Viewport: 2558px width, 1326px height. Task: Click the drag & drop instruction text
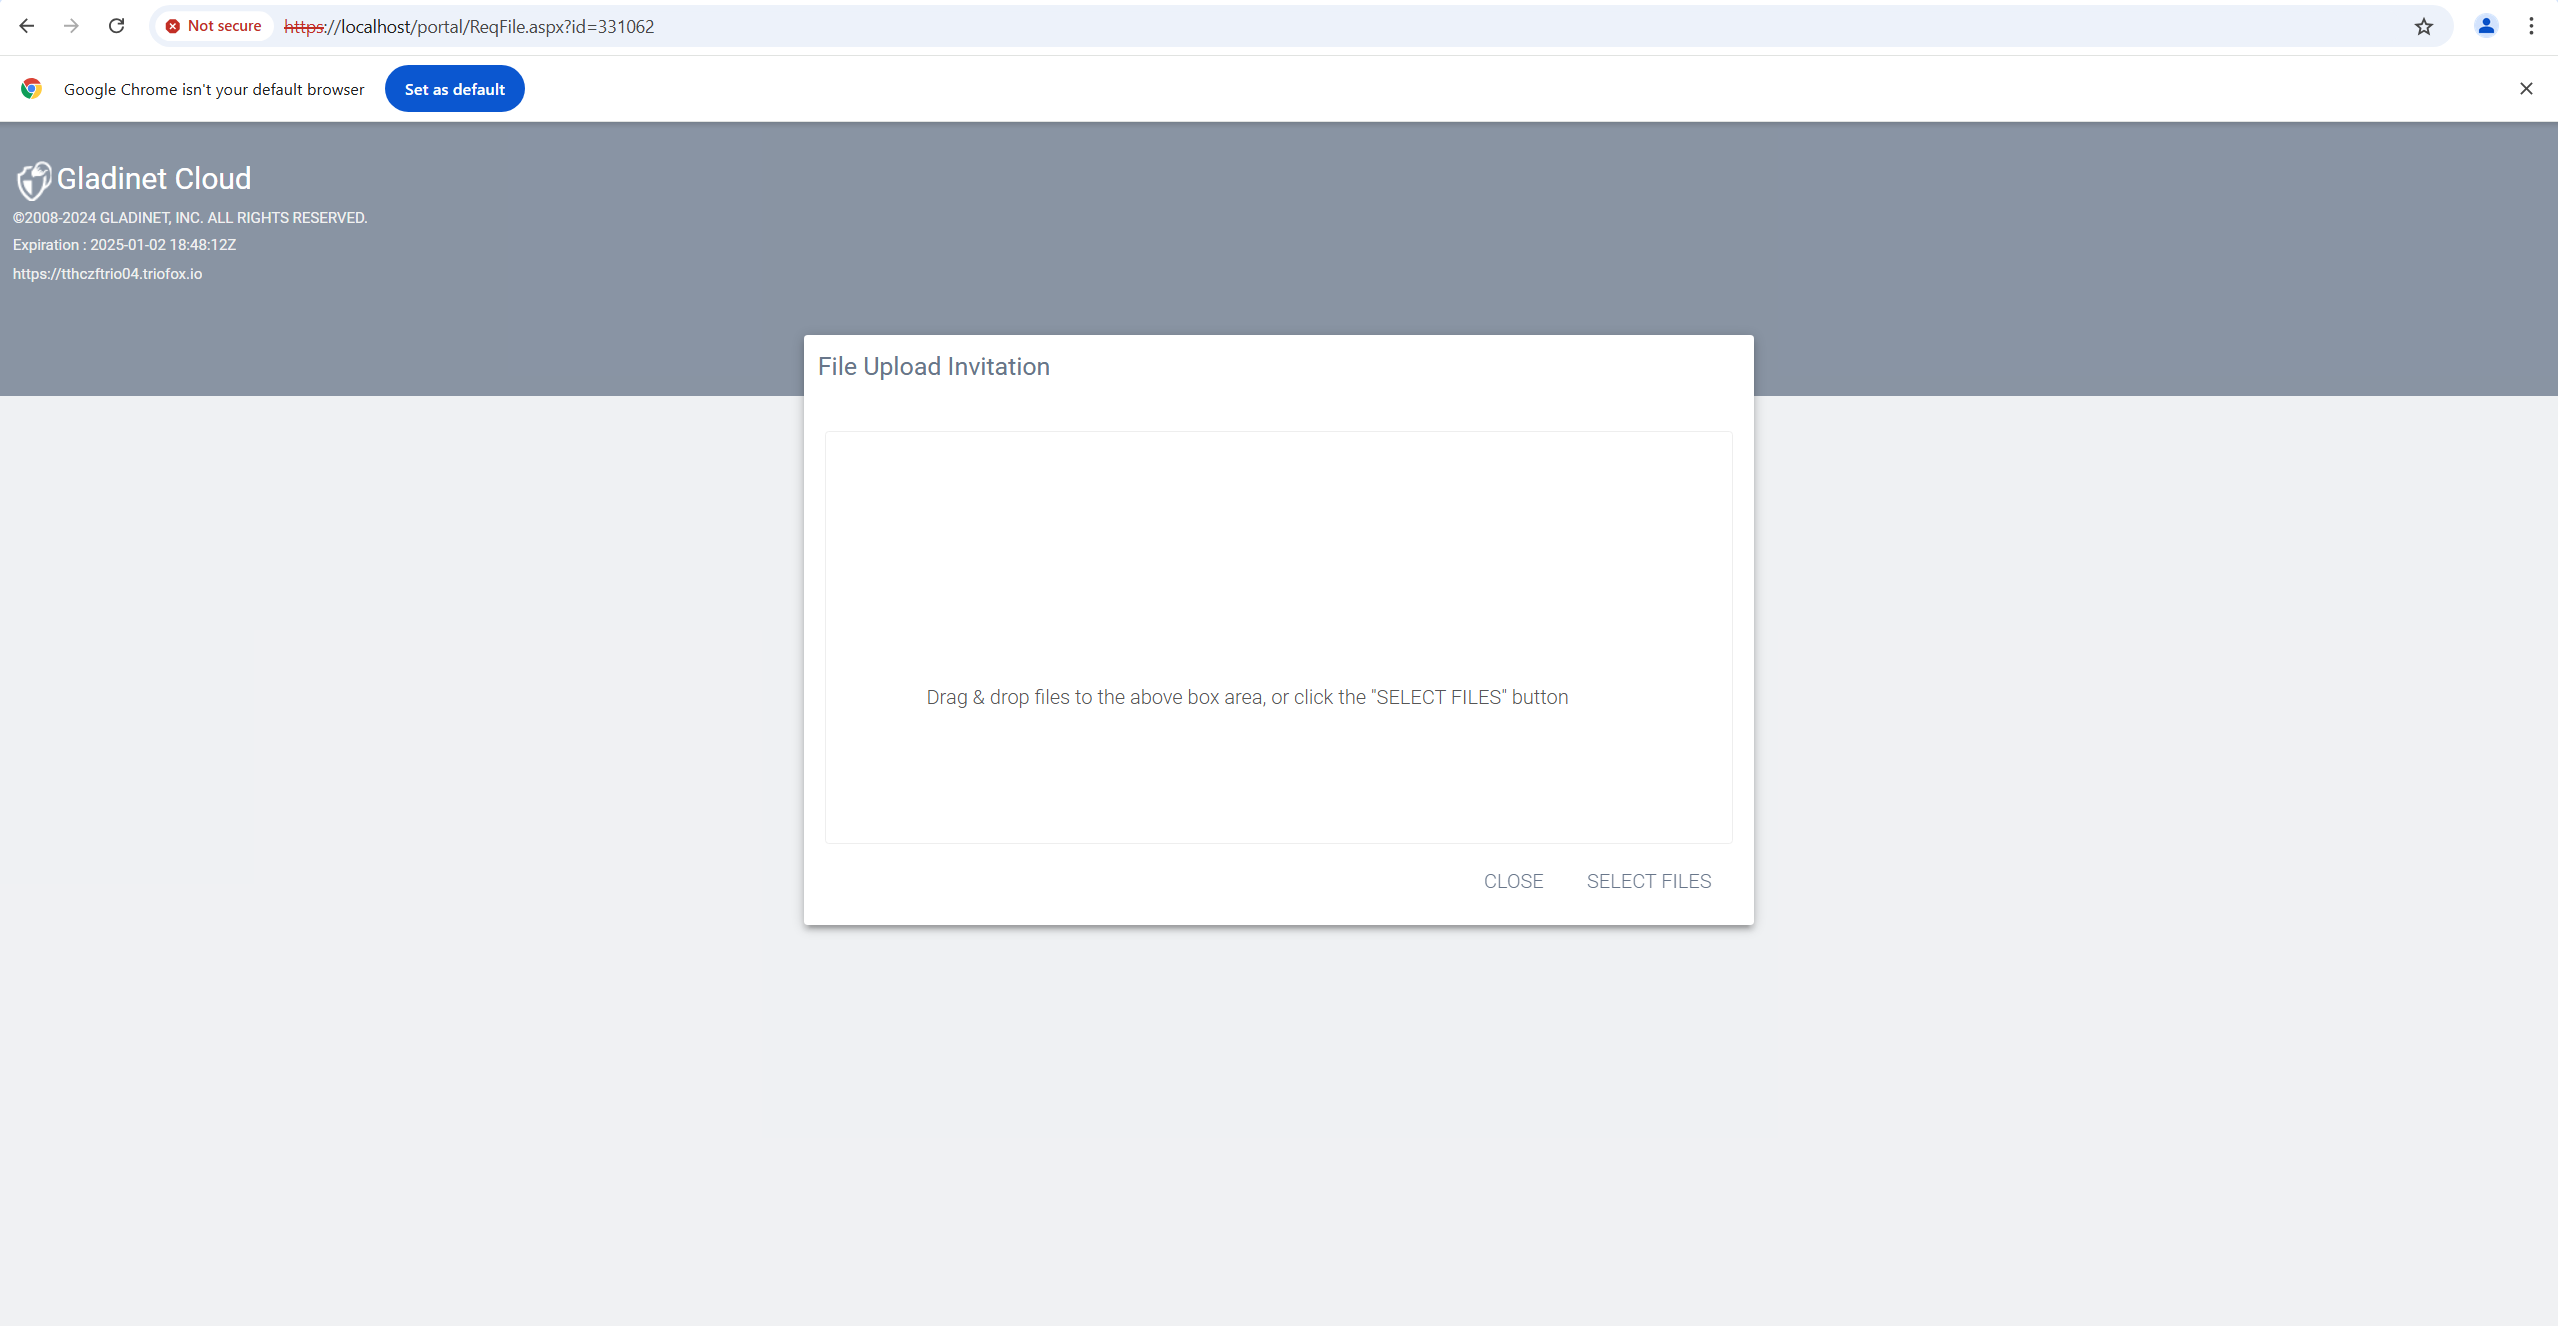pos(1247,697)
